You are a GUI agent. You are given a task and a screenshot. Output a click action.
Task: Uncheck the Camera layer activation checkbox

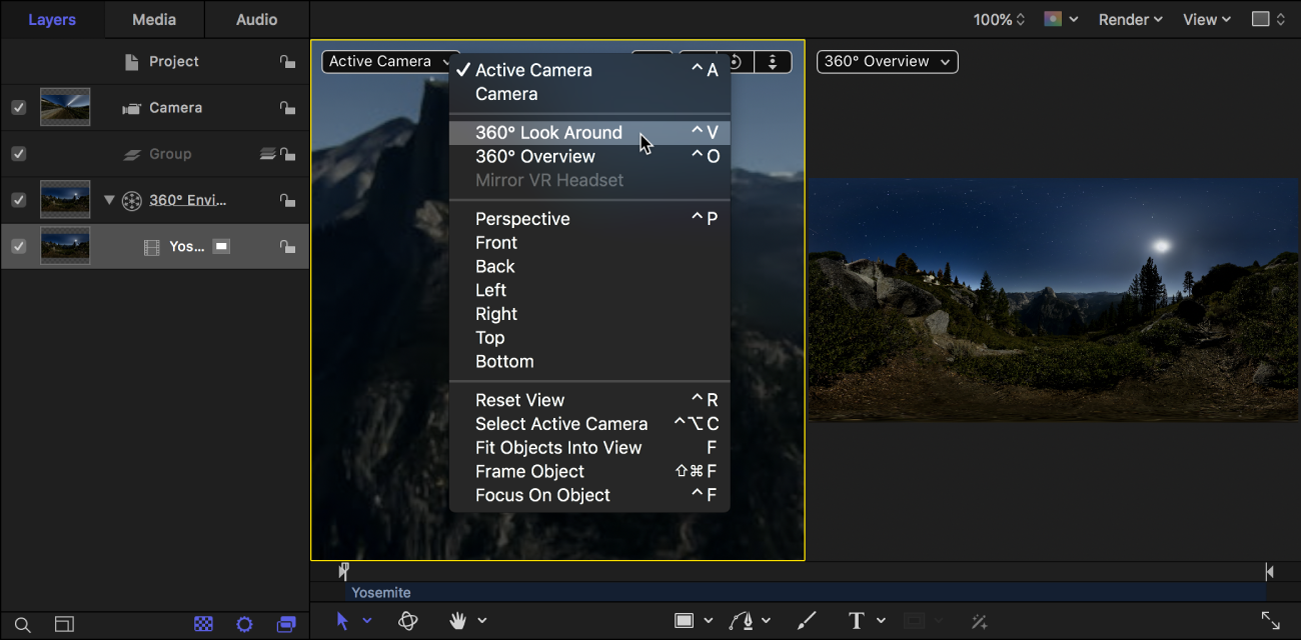(x=18, y=107)
